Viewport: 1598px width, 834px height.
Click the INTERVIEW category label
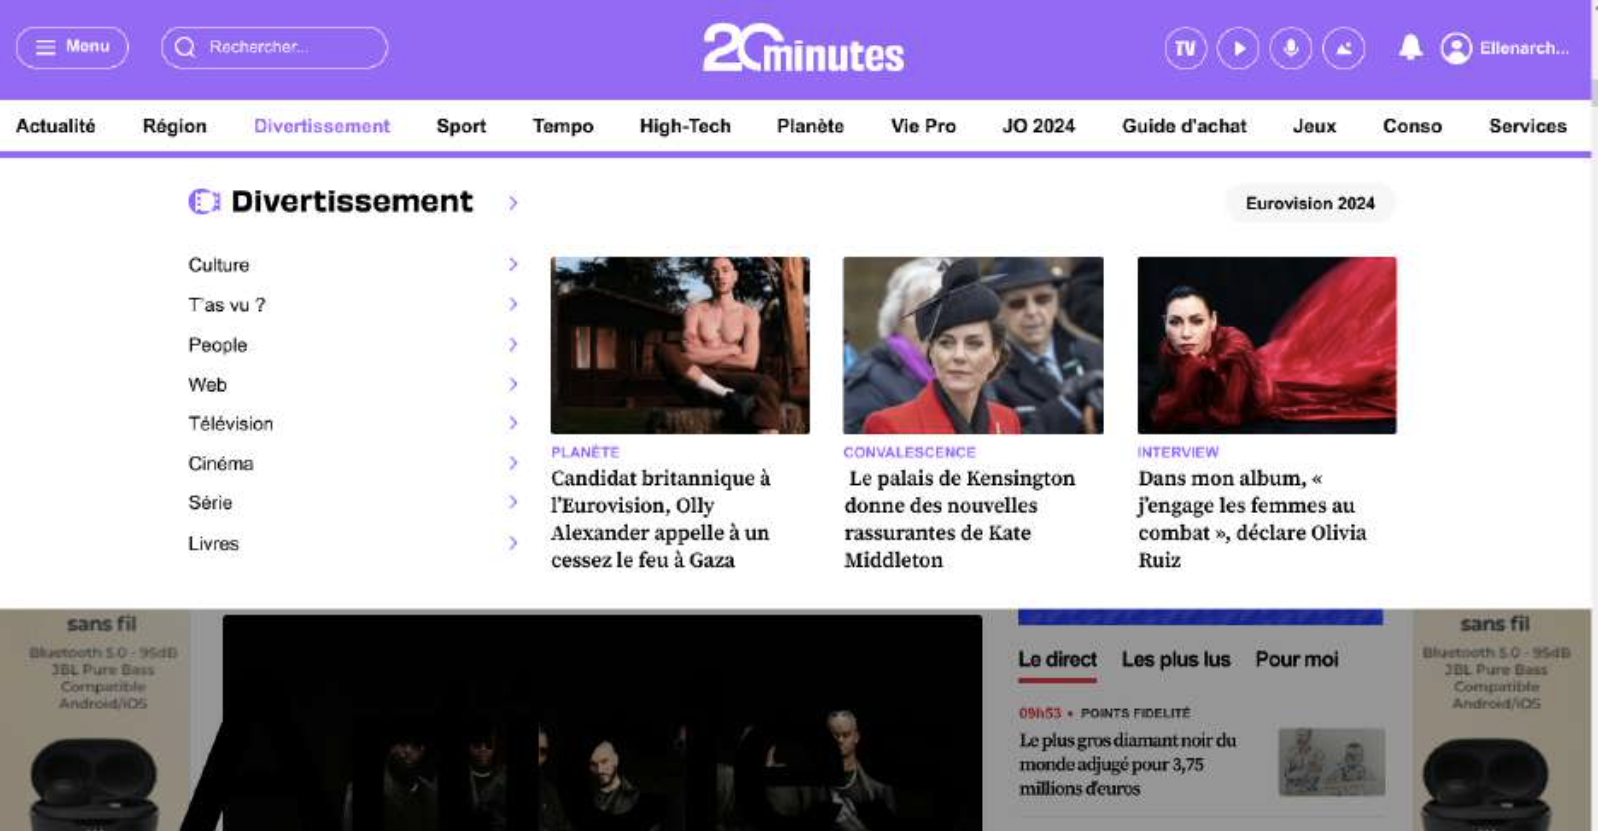pyautogui.click(x=1178, y=452)
